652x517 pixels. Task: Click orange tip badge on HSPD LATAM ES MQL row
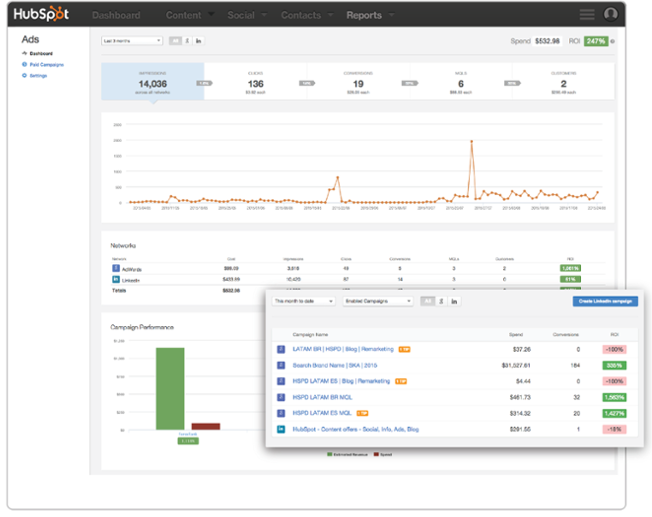pyautogui.click(x=363, y=413)
